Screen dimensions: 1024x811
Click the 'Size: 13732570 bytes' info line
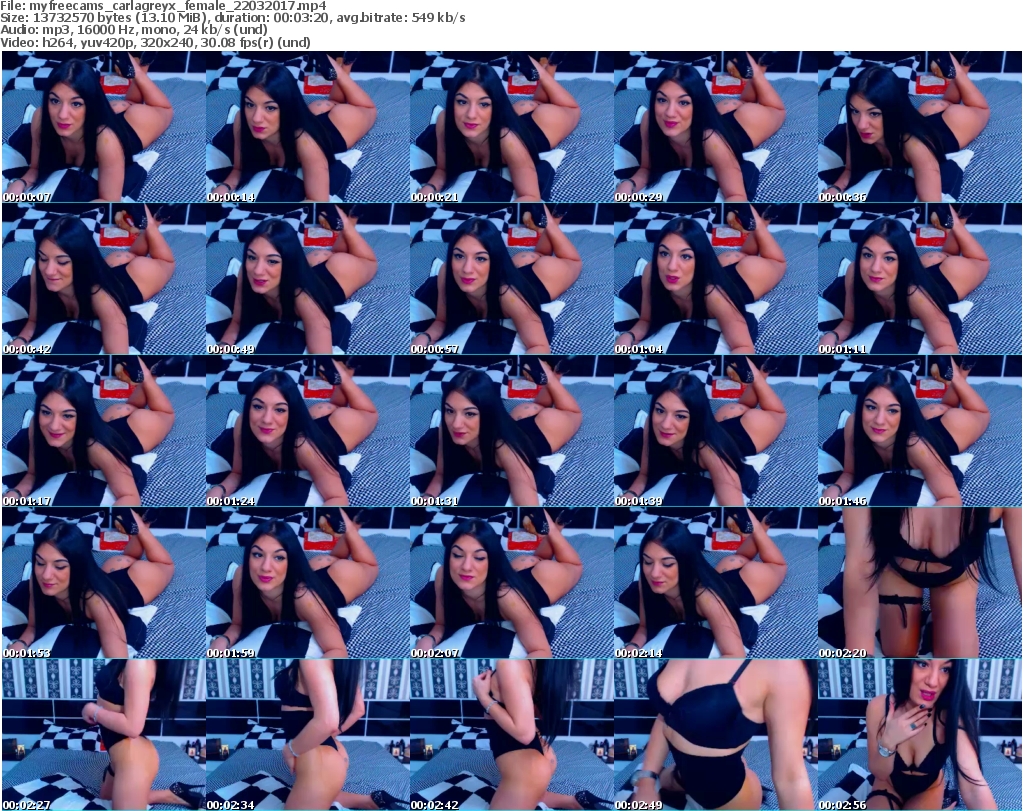coord(232,18)
